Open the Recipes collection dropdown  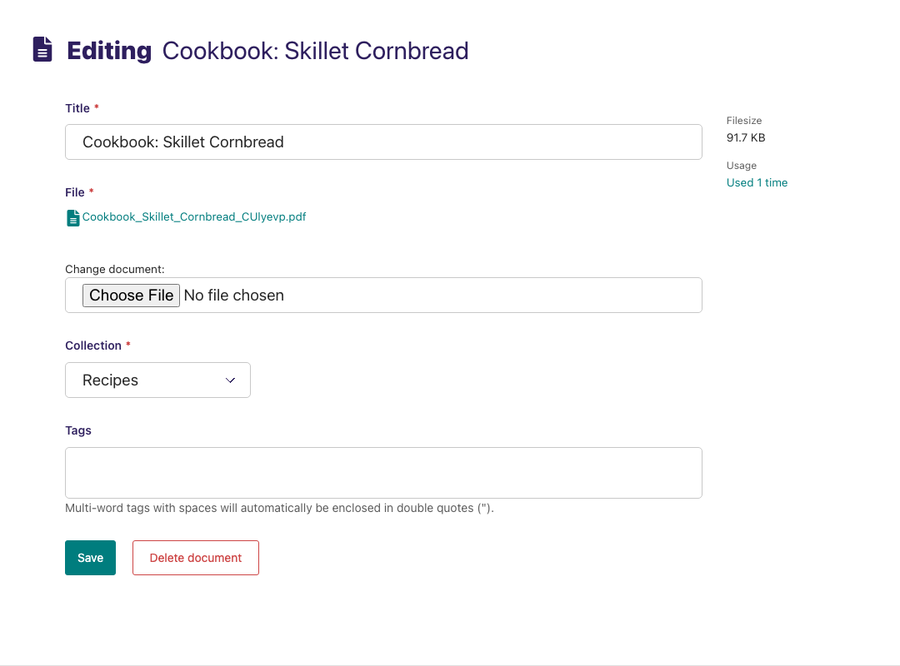click(x=157, y=380)
